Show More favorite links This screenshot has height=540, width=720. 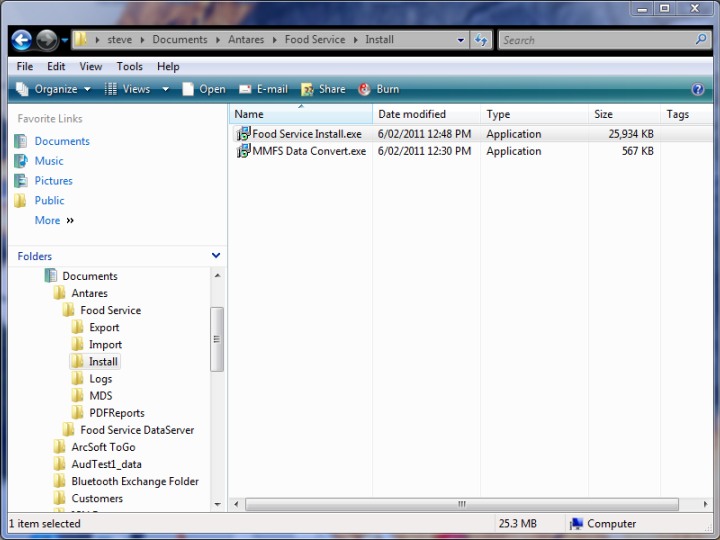pos(54,220)
